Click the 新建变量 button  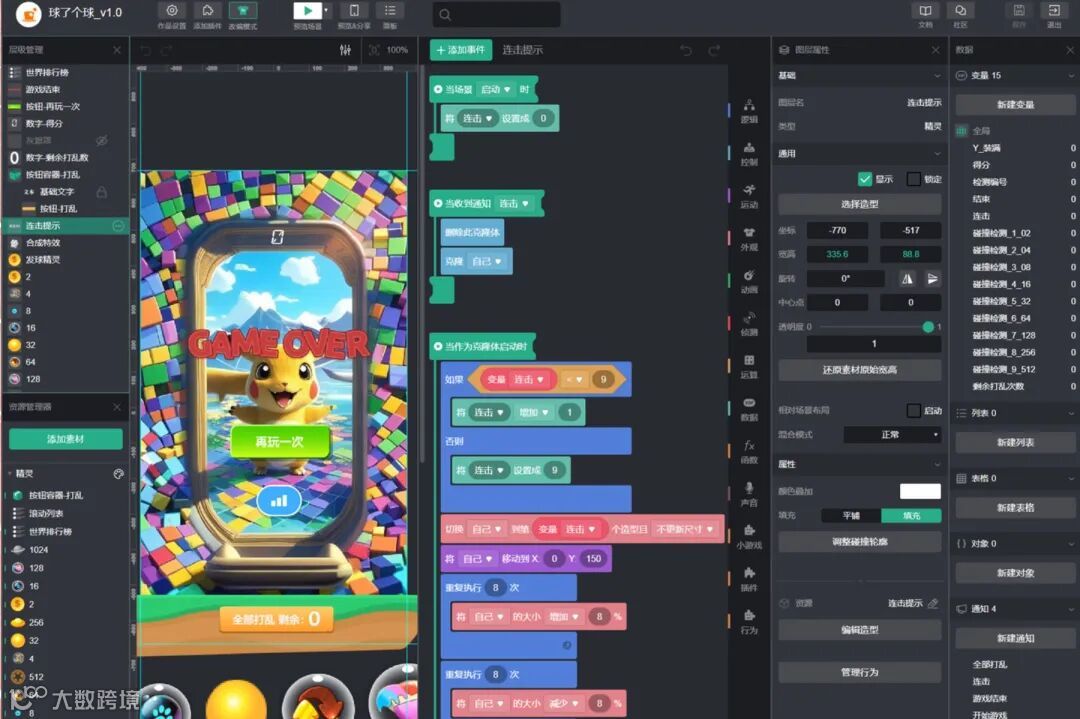coord(1016,105)
